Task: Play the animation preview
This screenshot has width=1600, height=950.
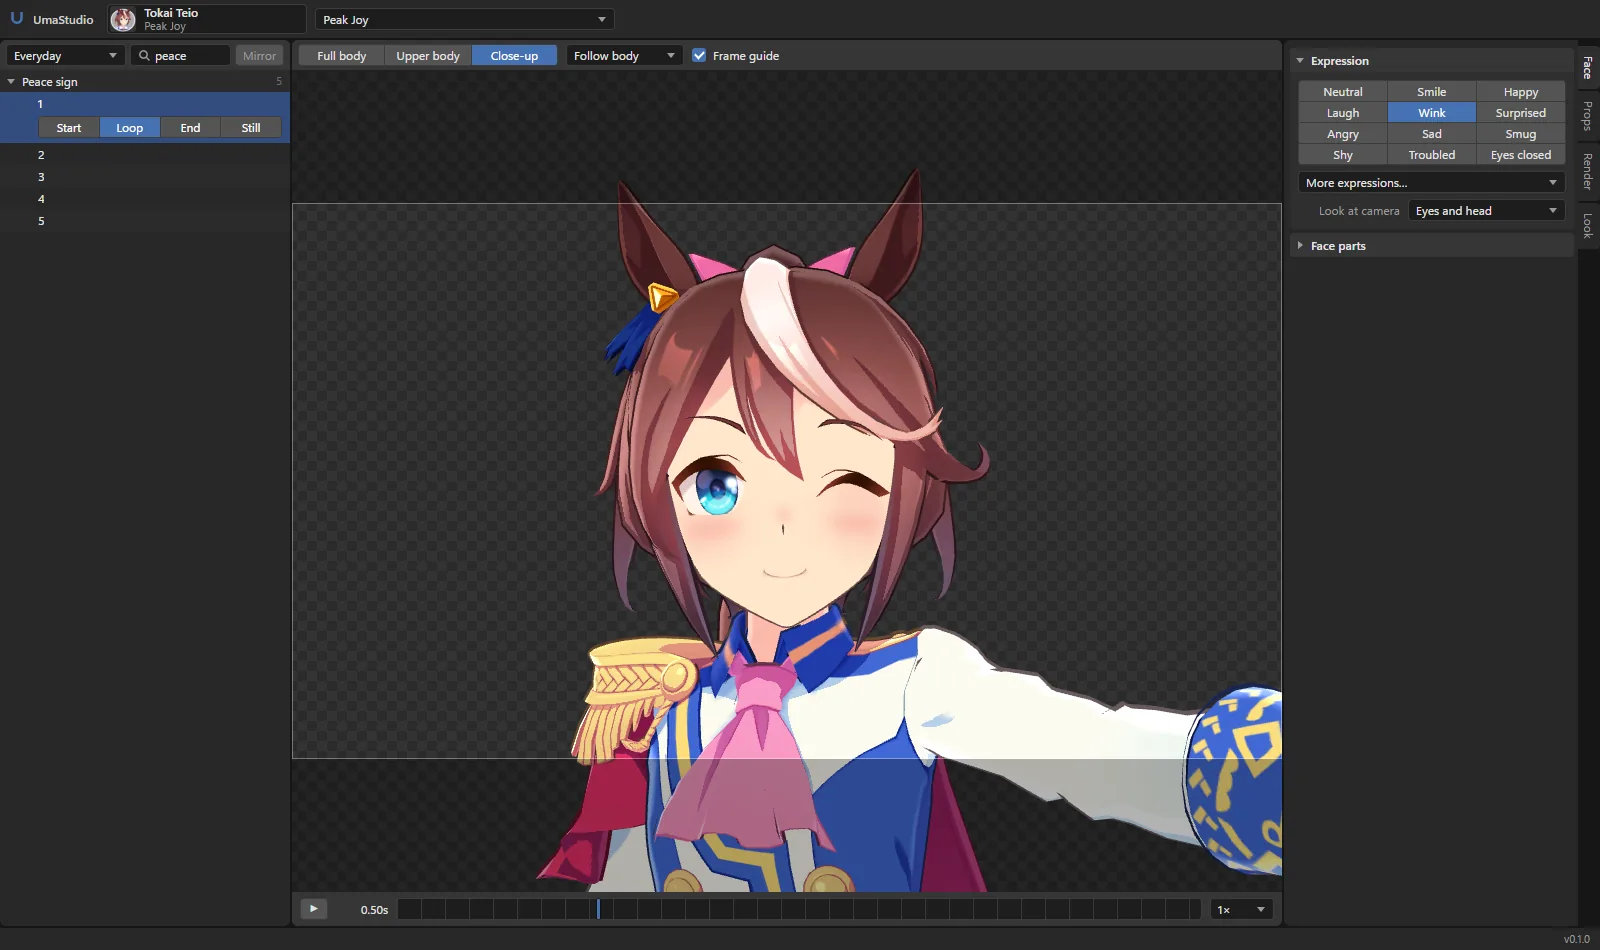Action: click(x=314, y=909)
